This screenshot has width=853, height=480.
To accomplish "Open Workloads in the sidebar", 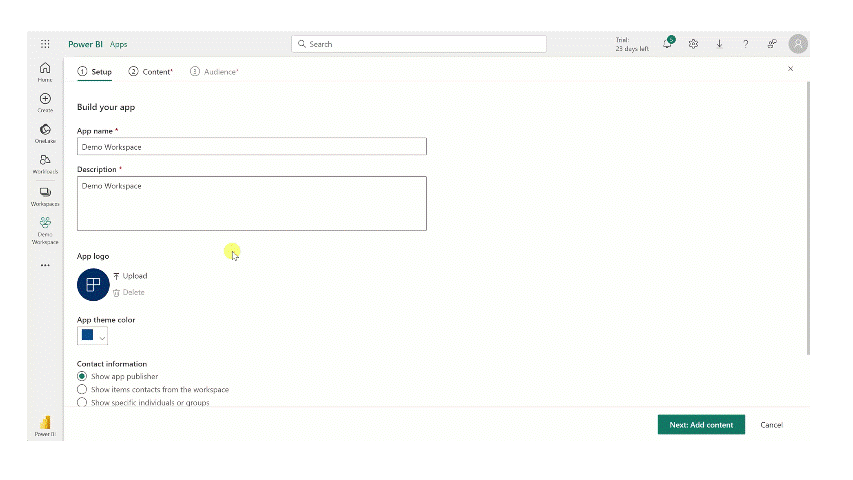I will click(x=45, y=163).
